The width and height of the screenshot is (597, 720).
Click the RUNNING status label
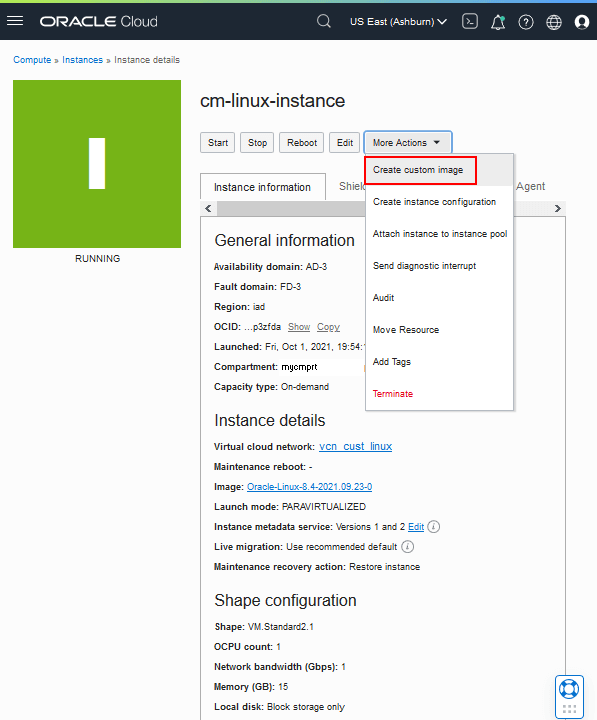[x=97, y=259]
